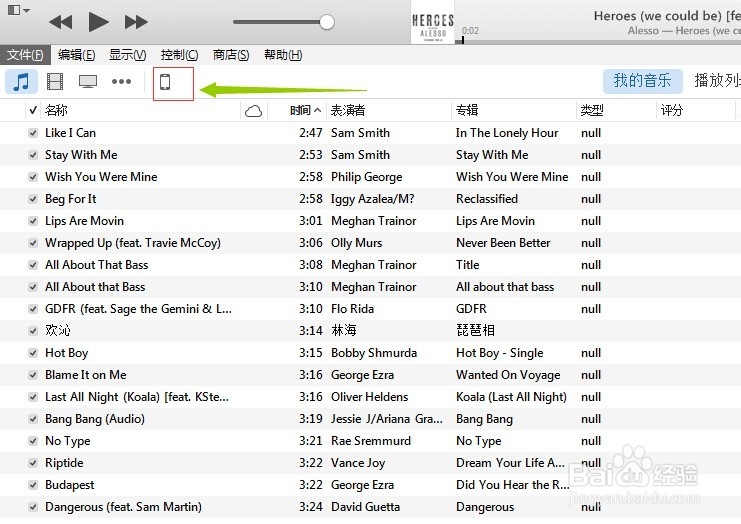Select the song Beg For It

pyautogui.click(x=70, y=199)
